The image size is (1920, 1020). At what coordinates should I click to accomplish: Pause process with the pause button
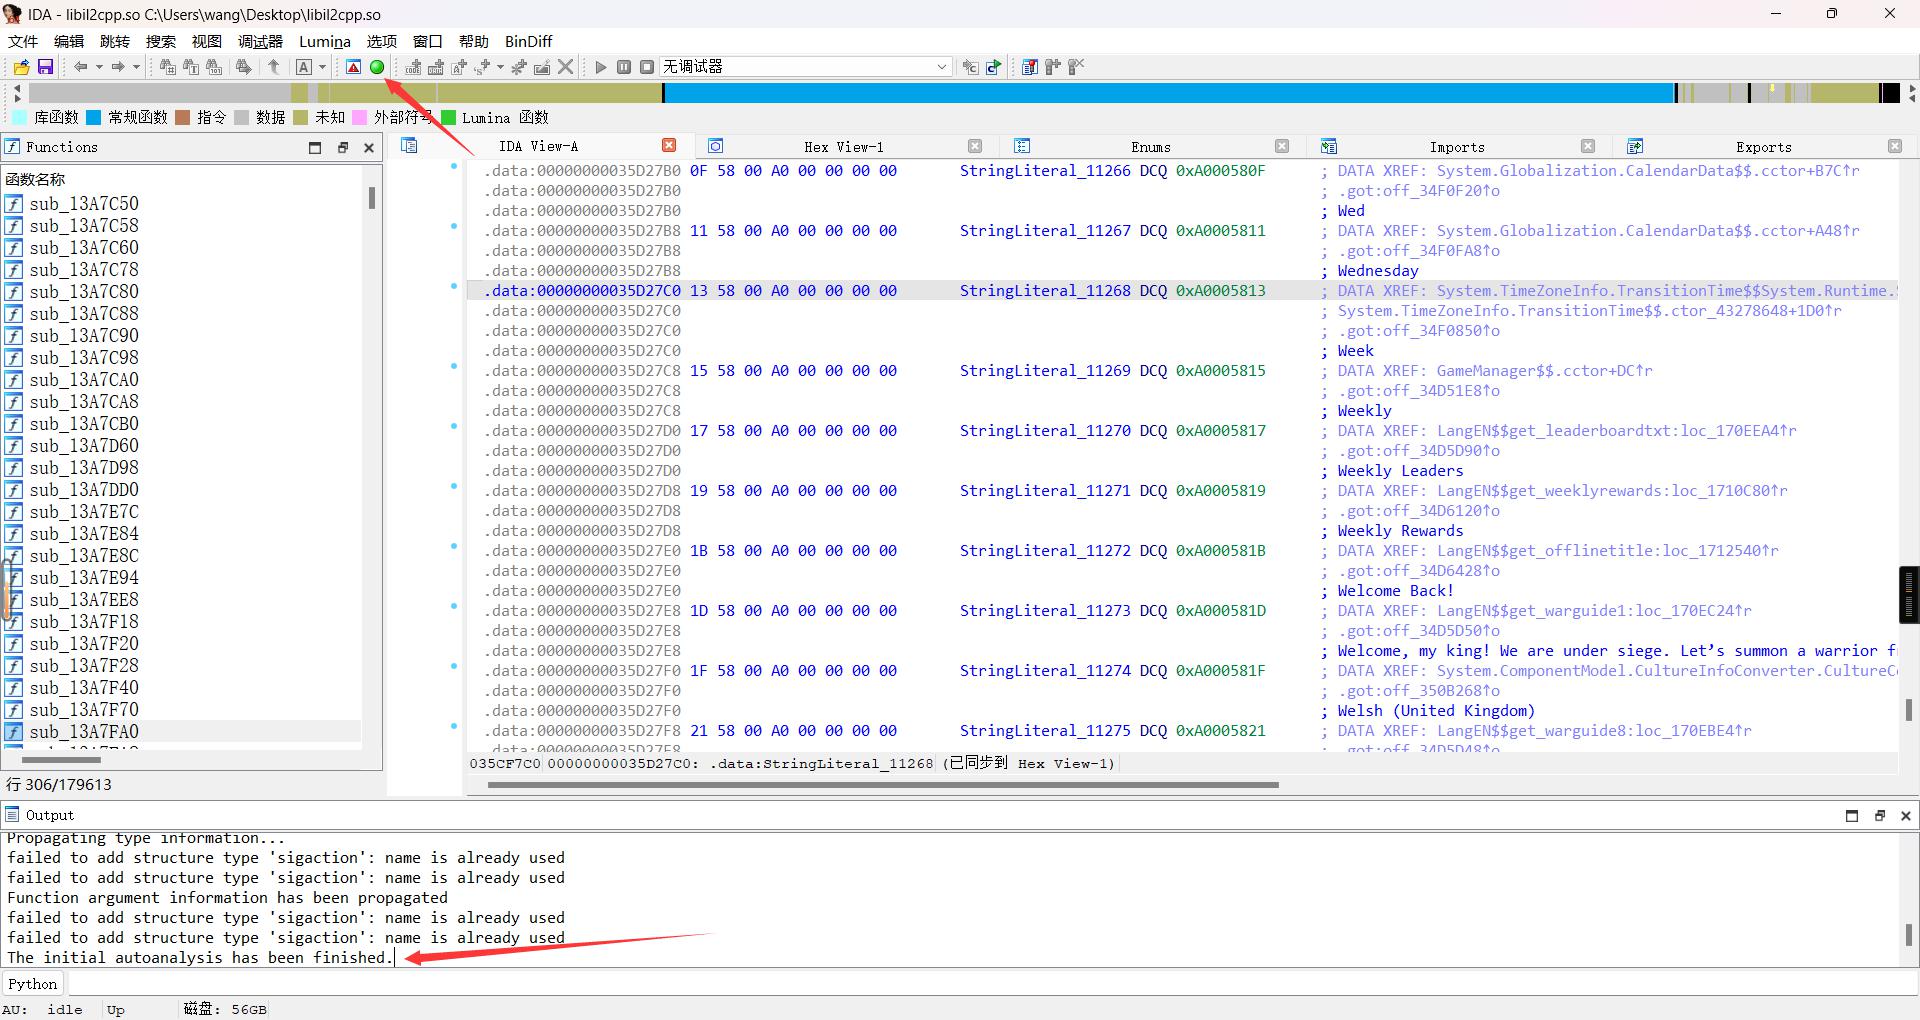pyautogui.click(x=624, y=67)
